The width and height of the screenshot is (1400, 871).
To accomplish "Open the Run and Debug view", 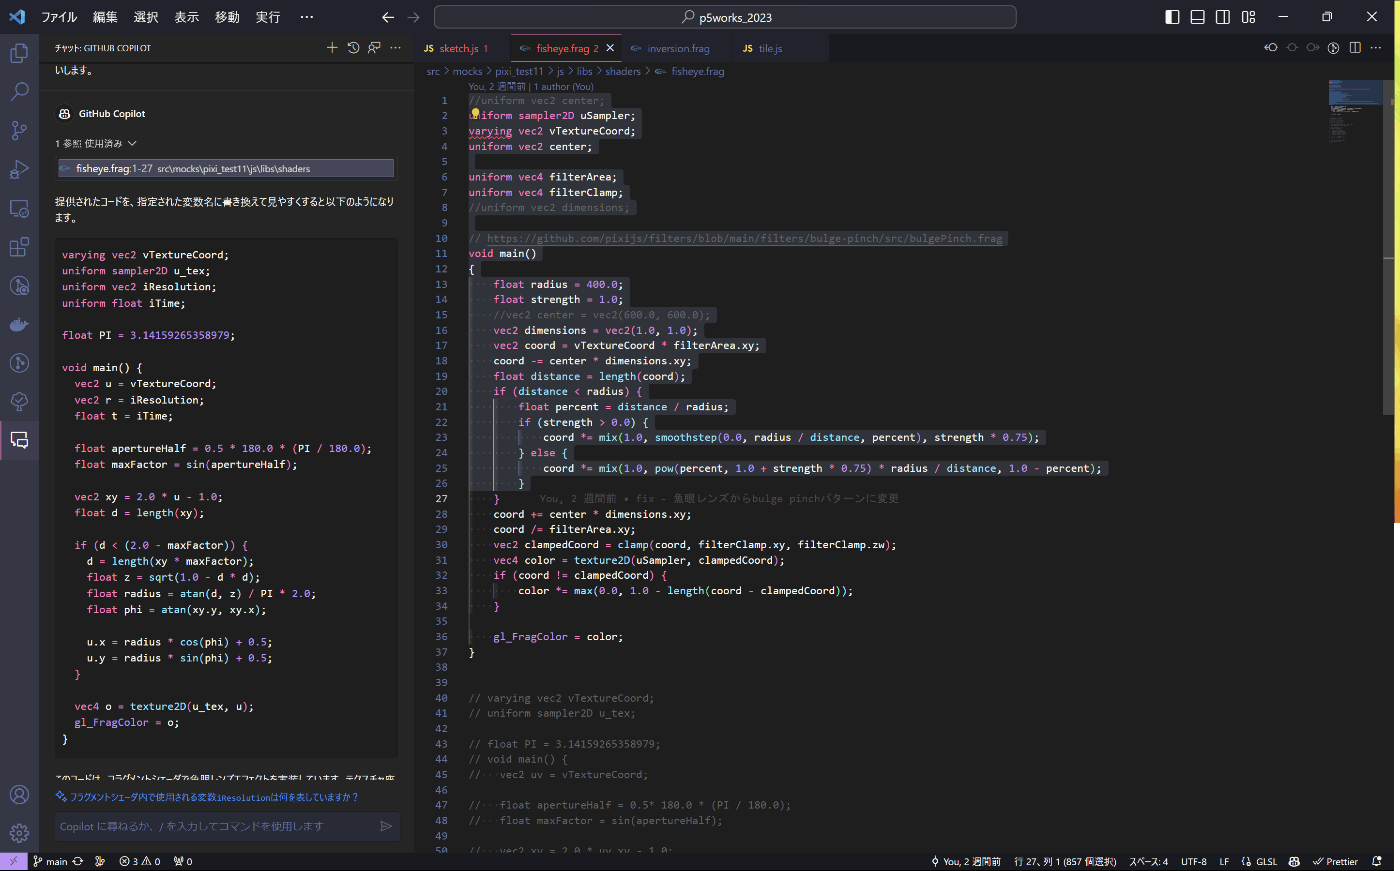I will click(x=19, y=170).
